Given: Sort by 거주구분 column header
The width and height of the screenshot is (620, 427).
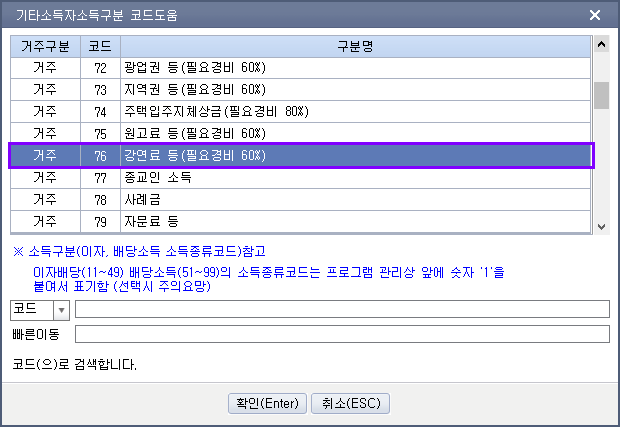Looking at the screenshot, I should pyautogui.click(x=45, y=47).
